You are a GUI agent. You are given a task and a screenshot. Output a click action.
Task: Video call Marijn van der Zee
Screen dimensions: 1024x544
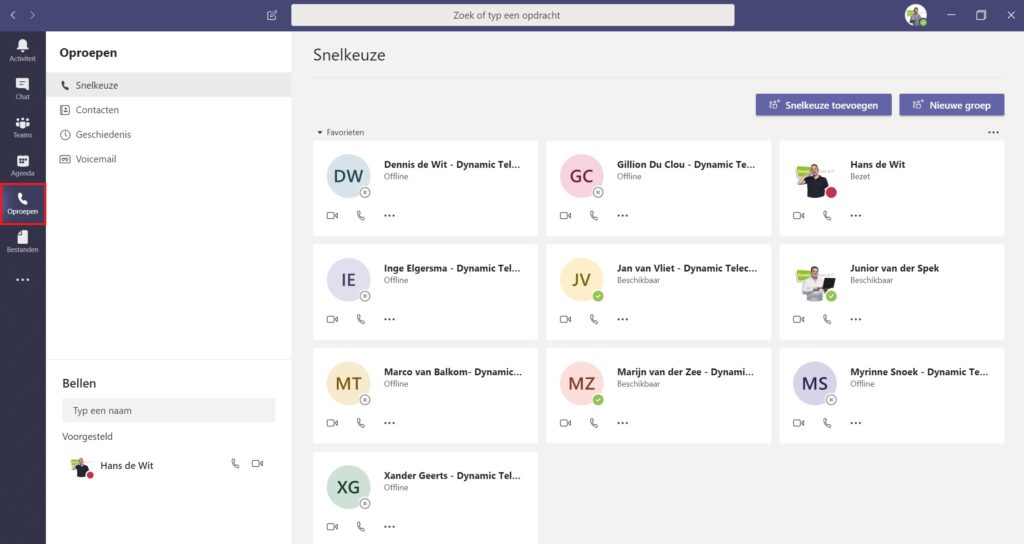click(x=566, y=423)
